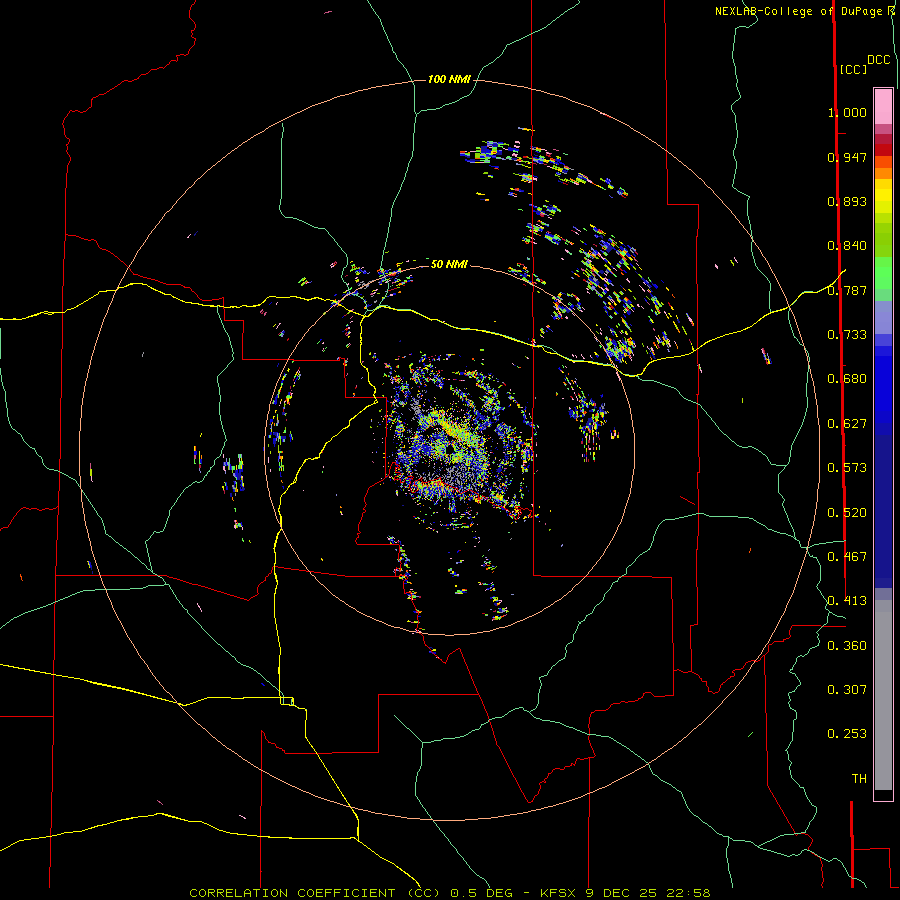The height and width of the screenshot is (900, 900).
Task: Click the 0.360 scale value
Action: click(847, 646)
